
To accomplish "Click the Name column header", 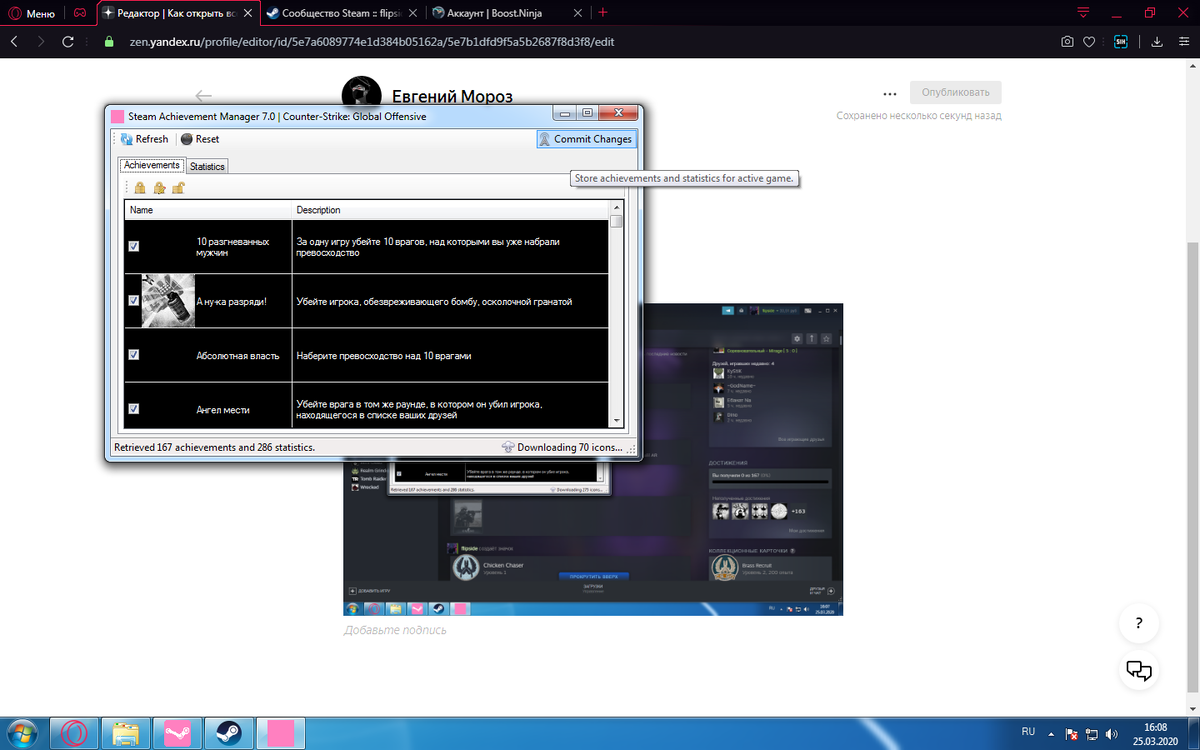I will tap(208, 210).
